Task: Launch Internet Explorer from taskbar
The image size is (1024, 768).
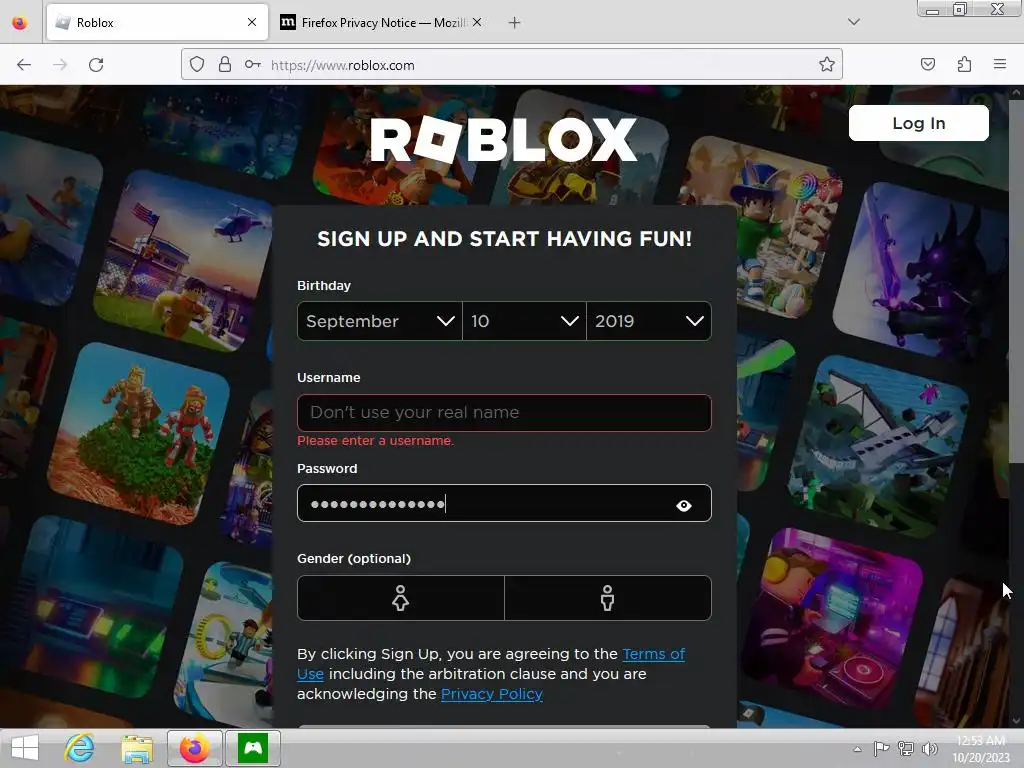Action: pyautogui.click(x=80, y=748)
